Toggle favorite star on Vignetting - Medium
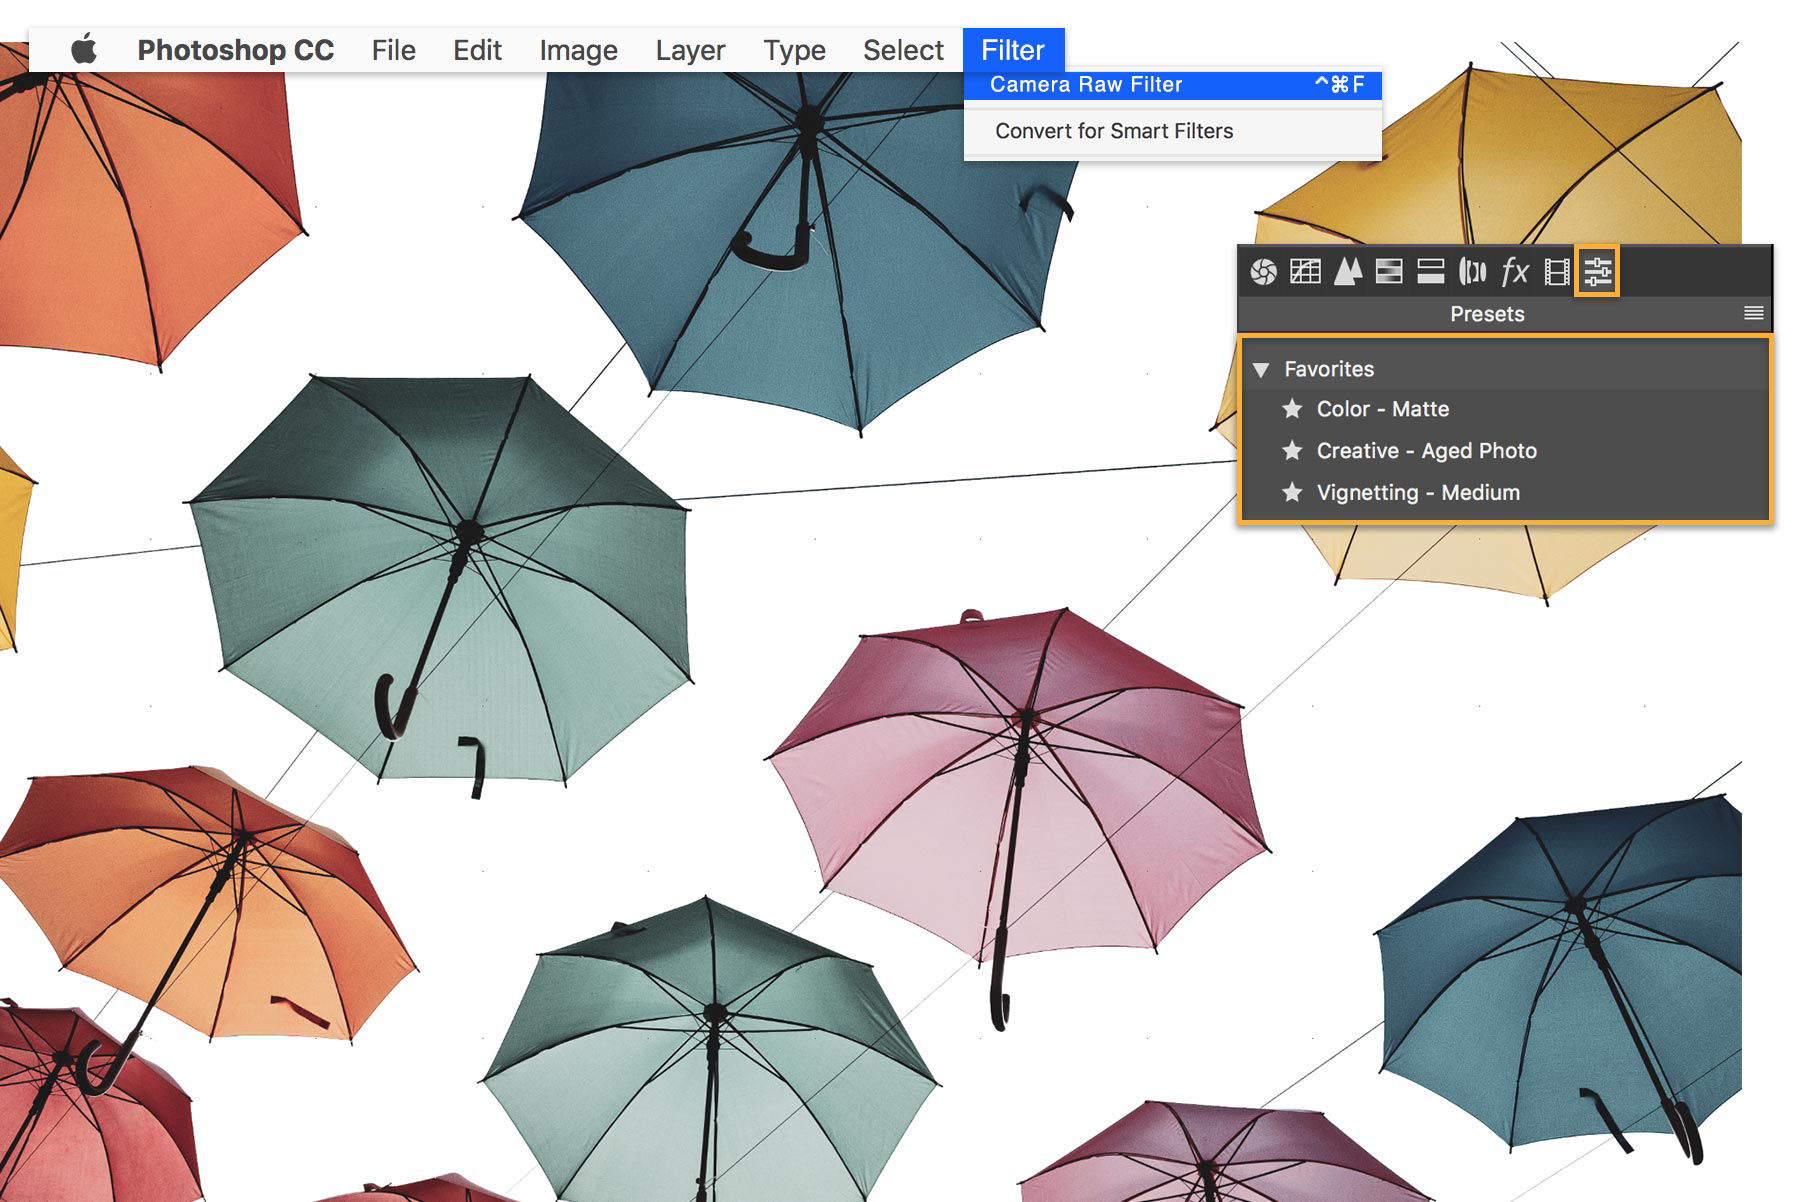Viewport: 1800px width, 1202px height. tap(1292, 492)
